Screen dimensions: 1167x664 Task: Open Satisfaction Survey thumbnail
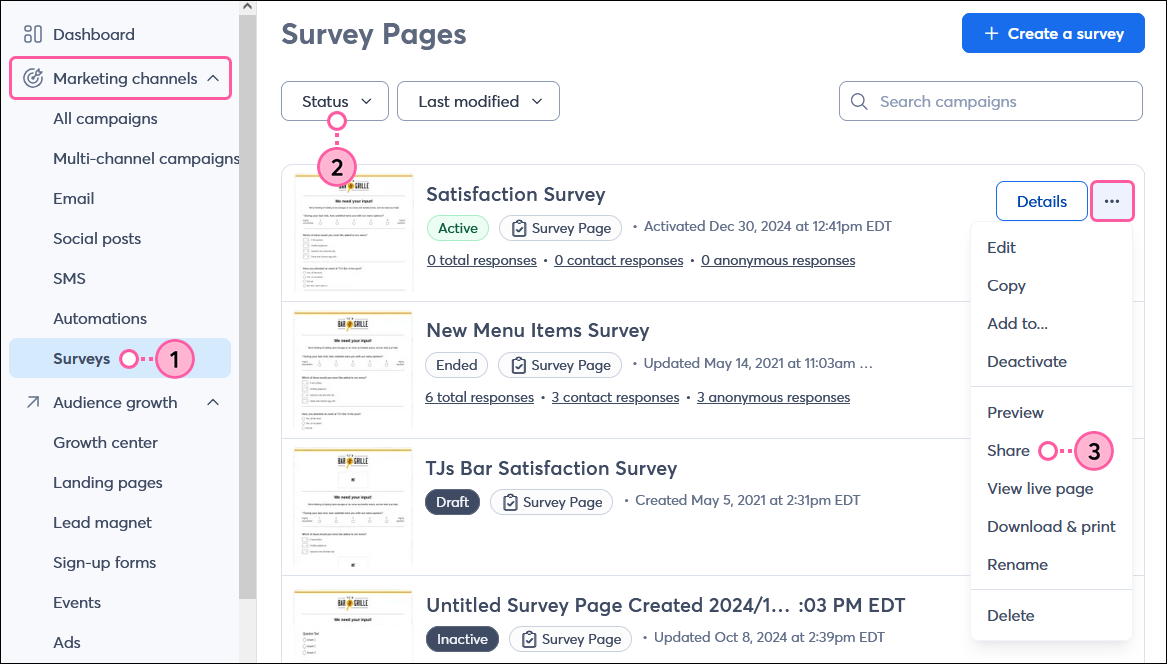353,232
